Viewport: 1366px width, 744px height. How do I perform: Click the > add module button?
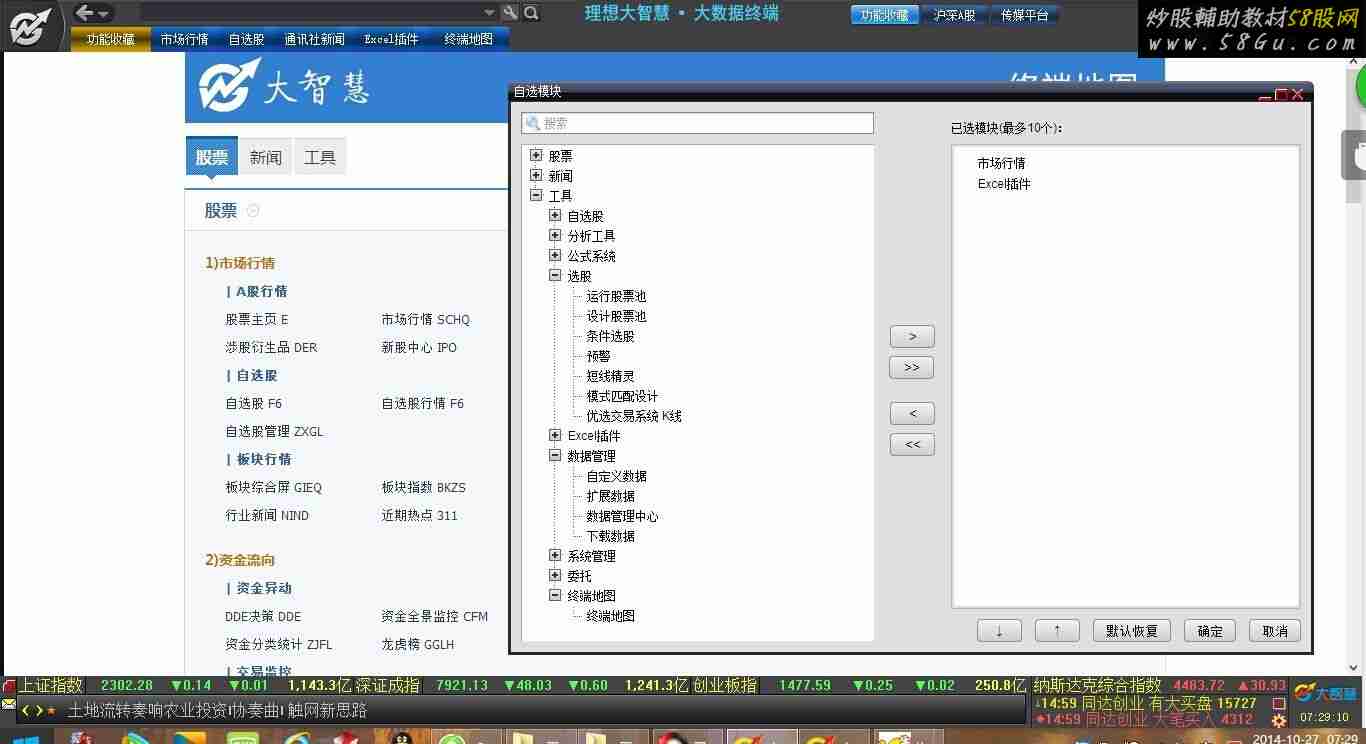click(912, 337)
